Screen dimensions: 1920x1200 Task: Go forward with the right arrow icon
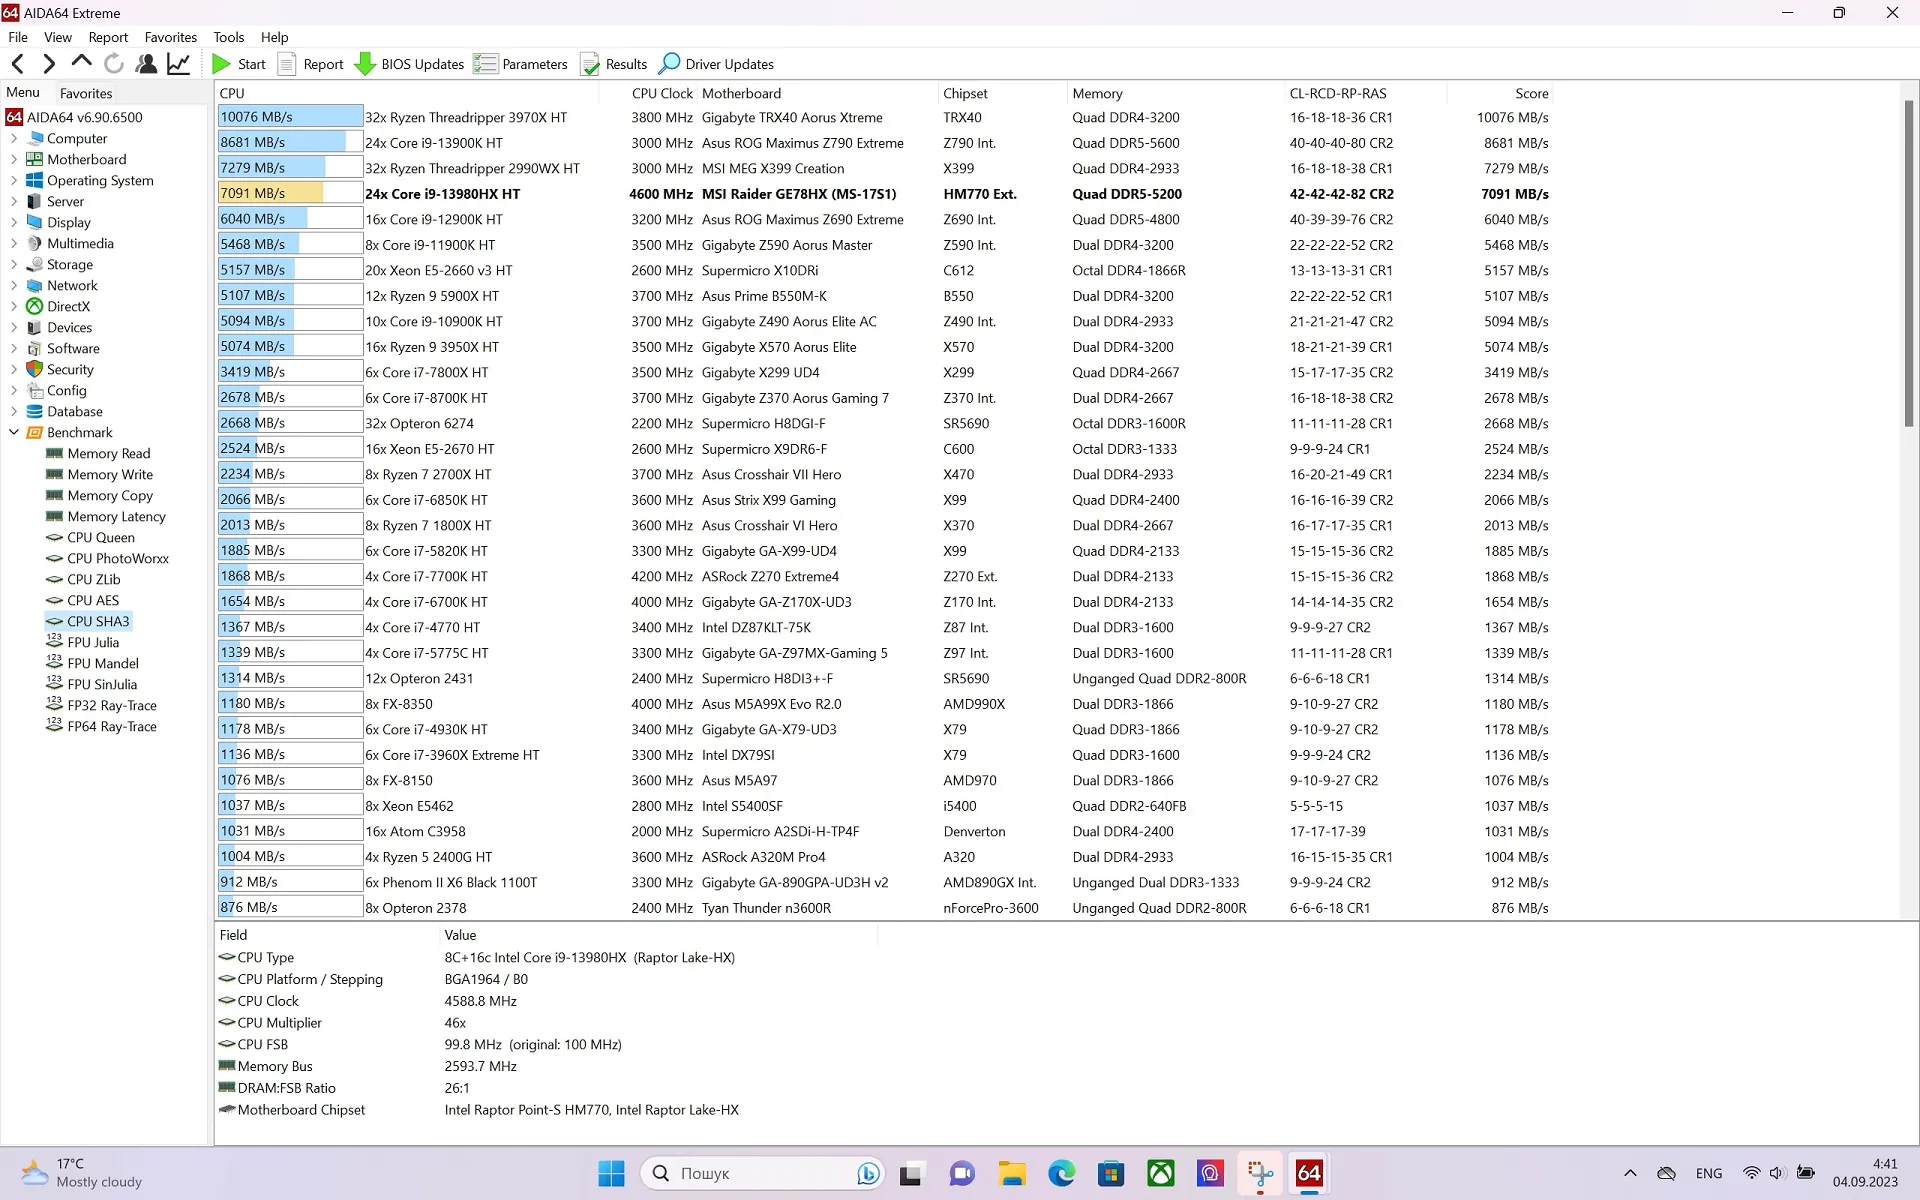coord(49,64)
